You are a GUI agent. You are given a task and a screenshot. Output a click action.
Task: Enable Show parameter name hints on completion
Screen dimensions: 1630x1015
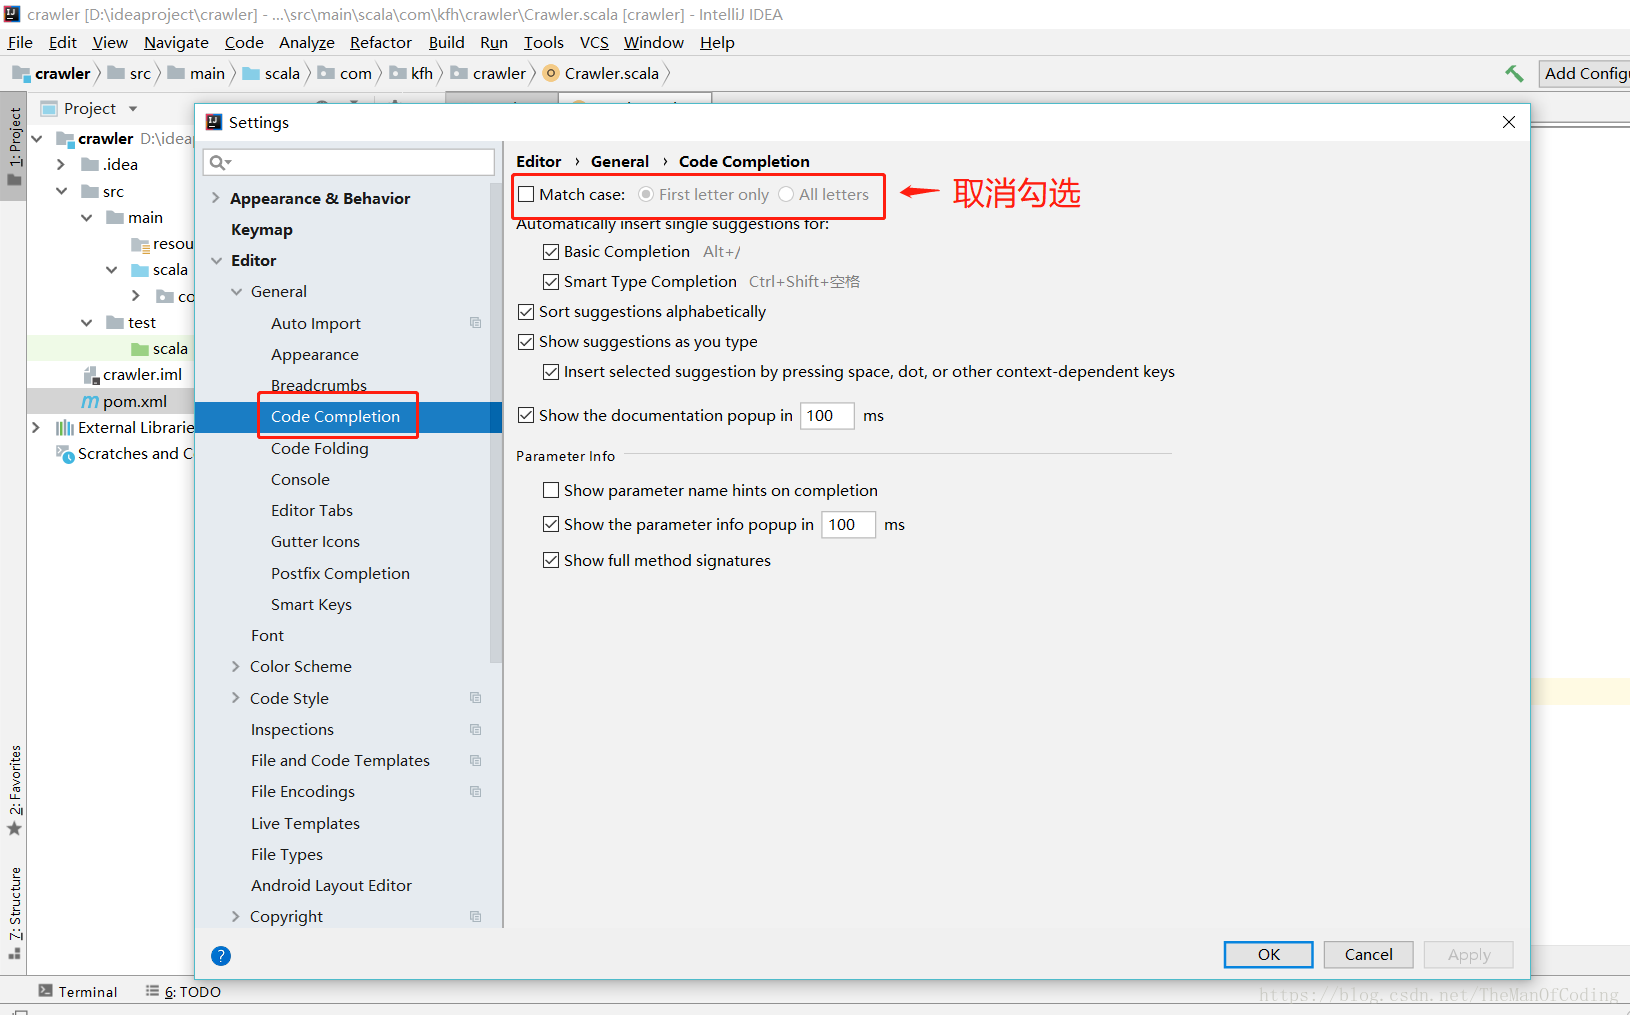(551, 490)
